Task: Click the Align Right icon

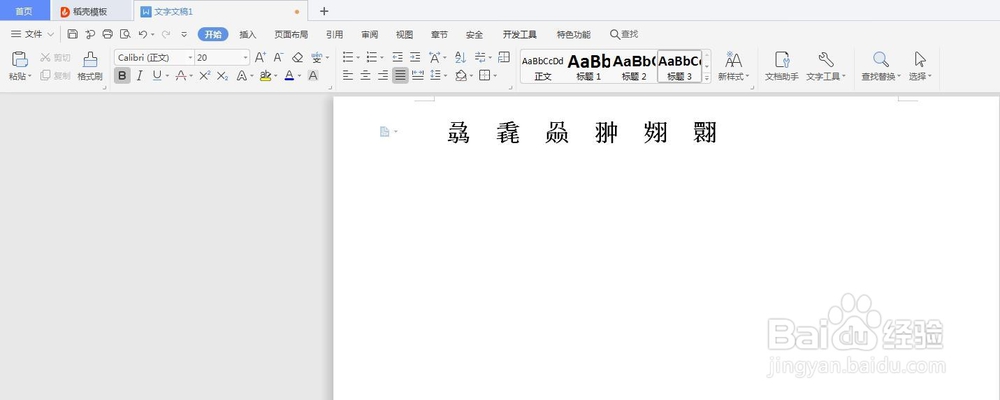Action: [x=383, y=75]
